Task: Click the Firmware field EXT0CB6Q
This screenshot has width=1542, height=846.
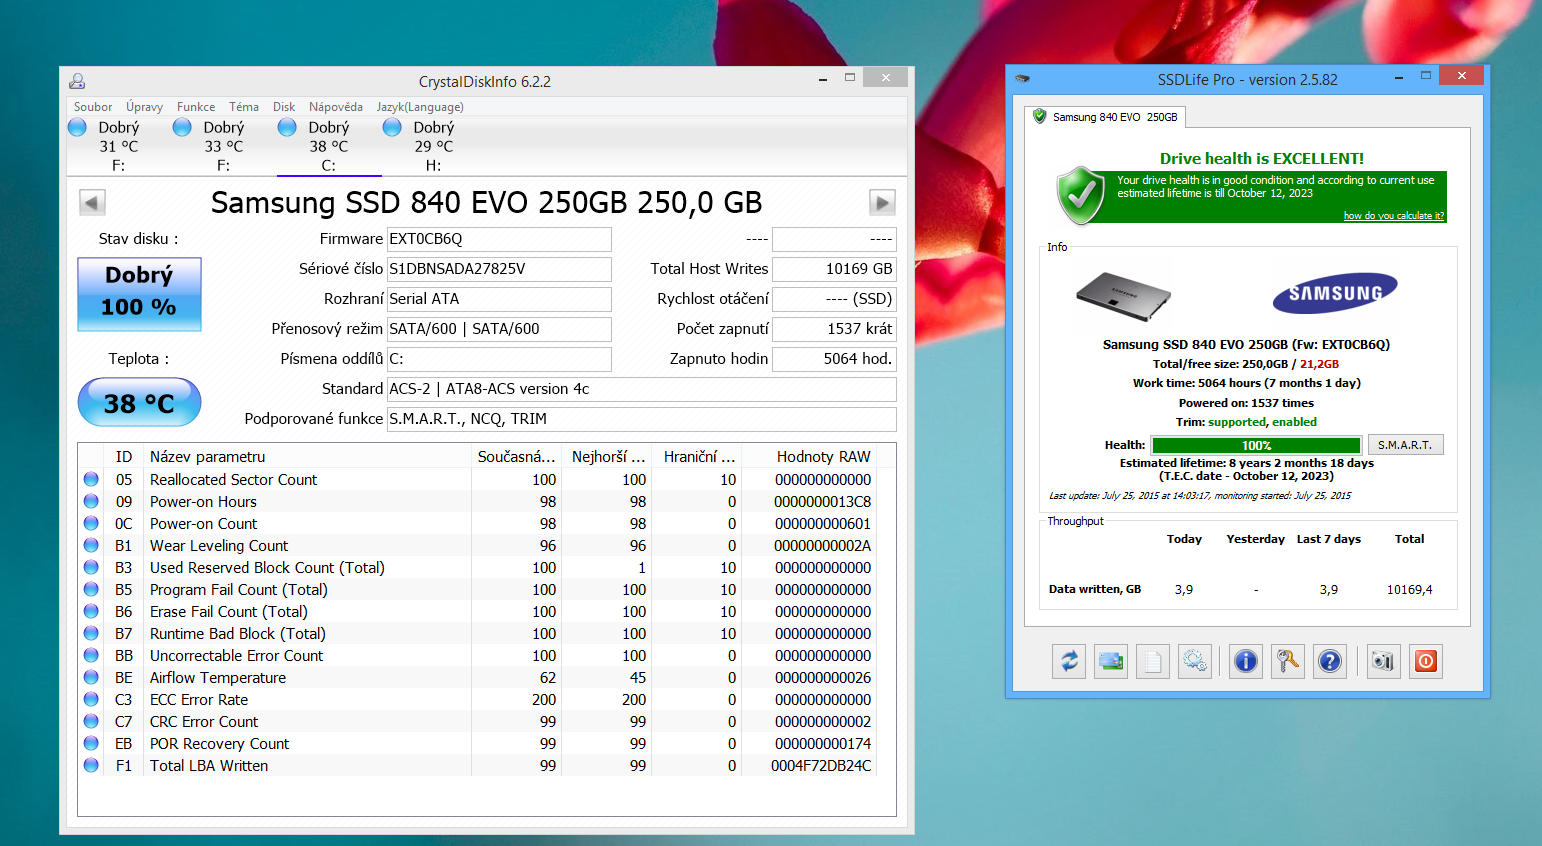Action: point(499,239)
